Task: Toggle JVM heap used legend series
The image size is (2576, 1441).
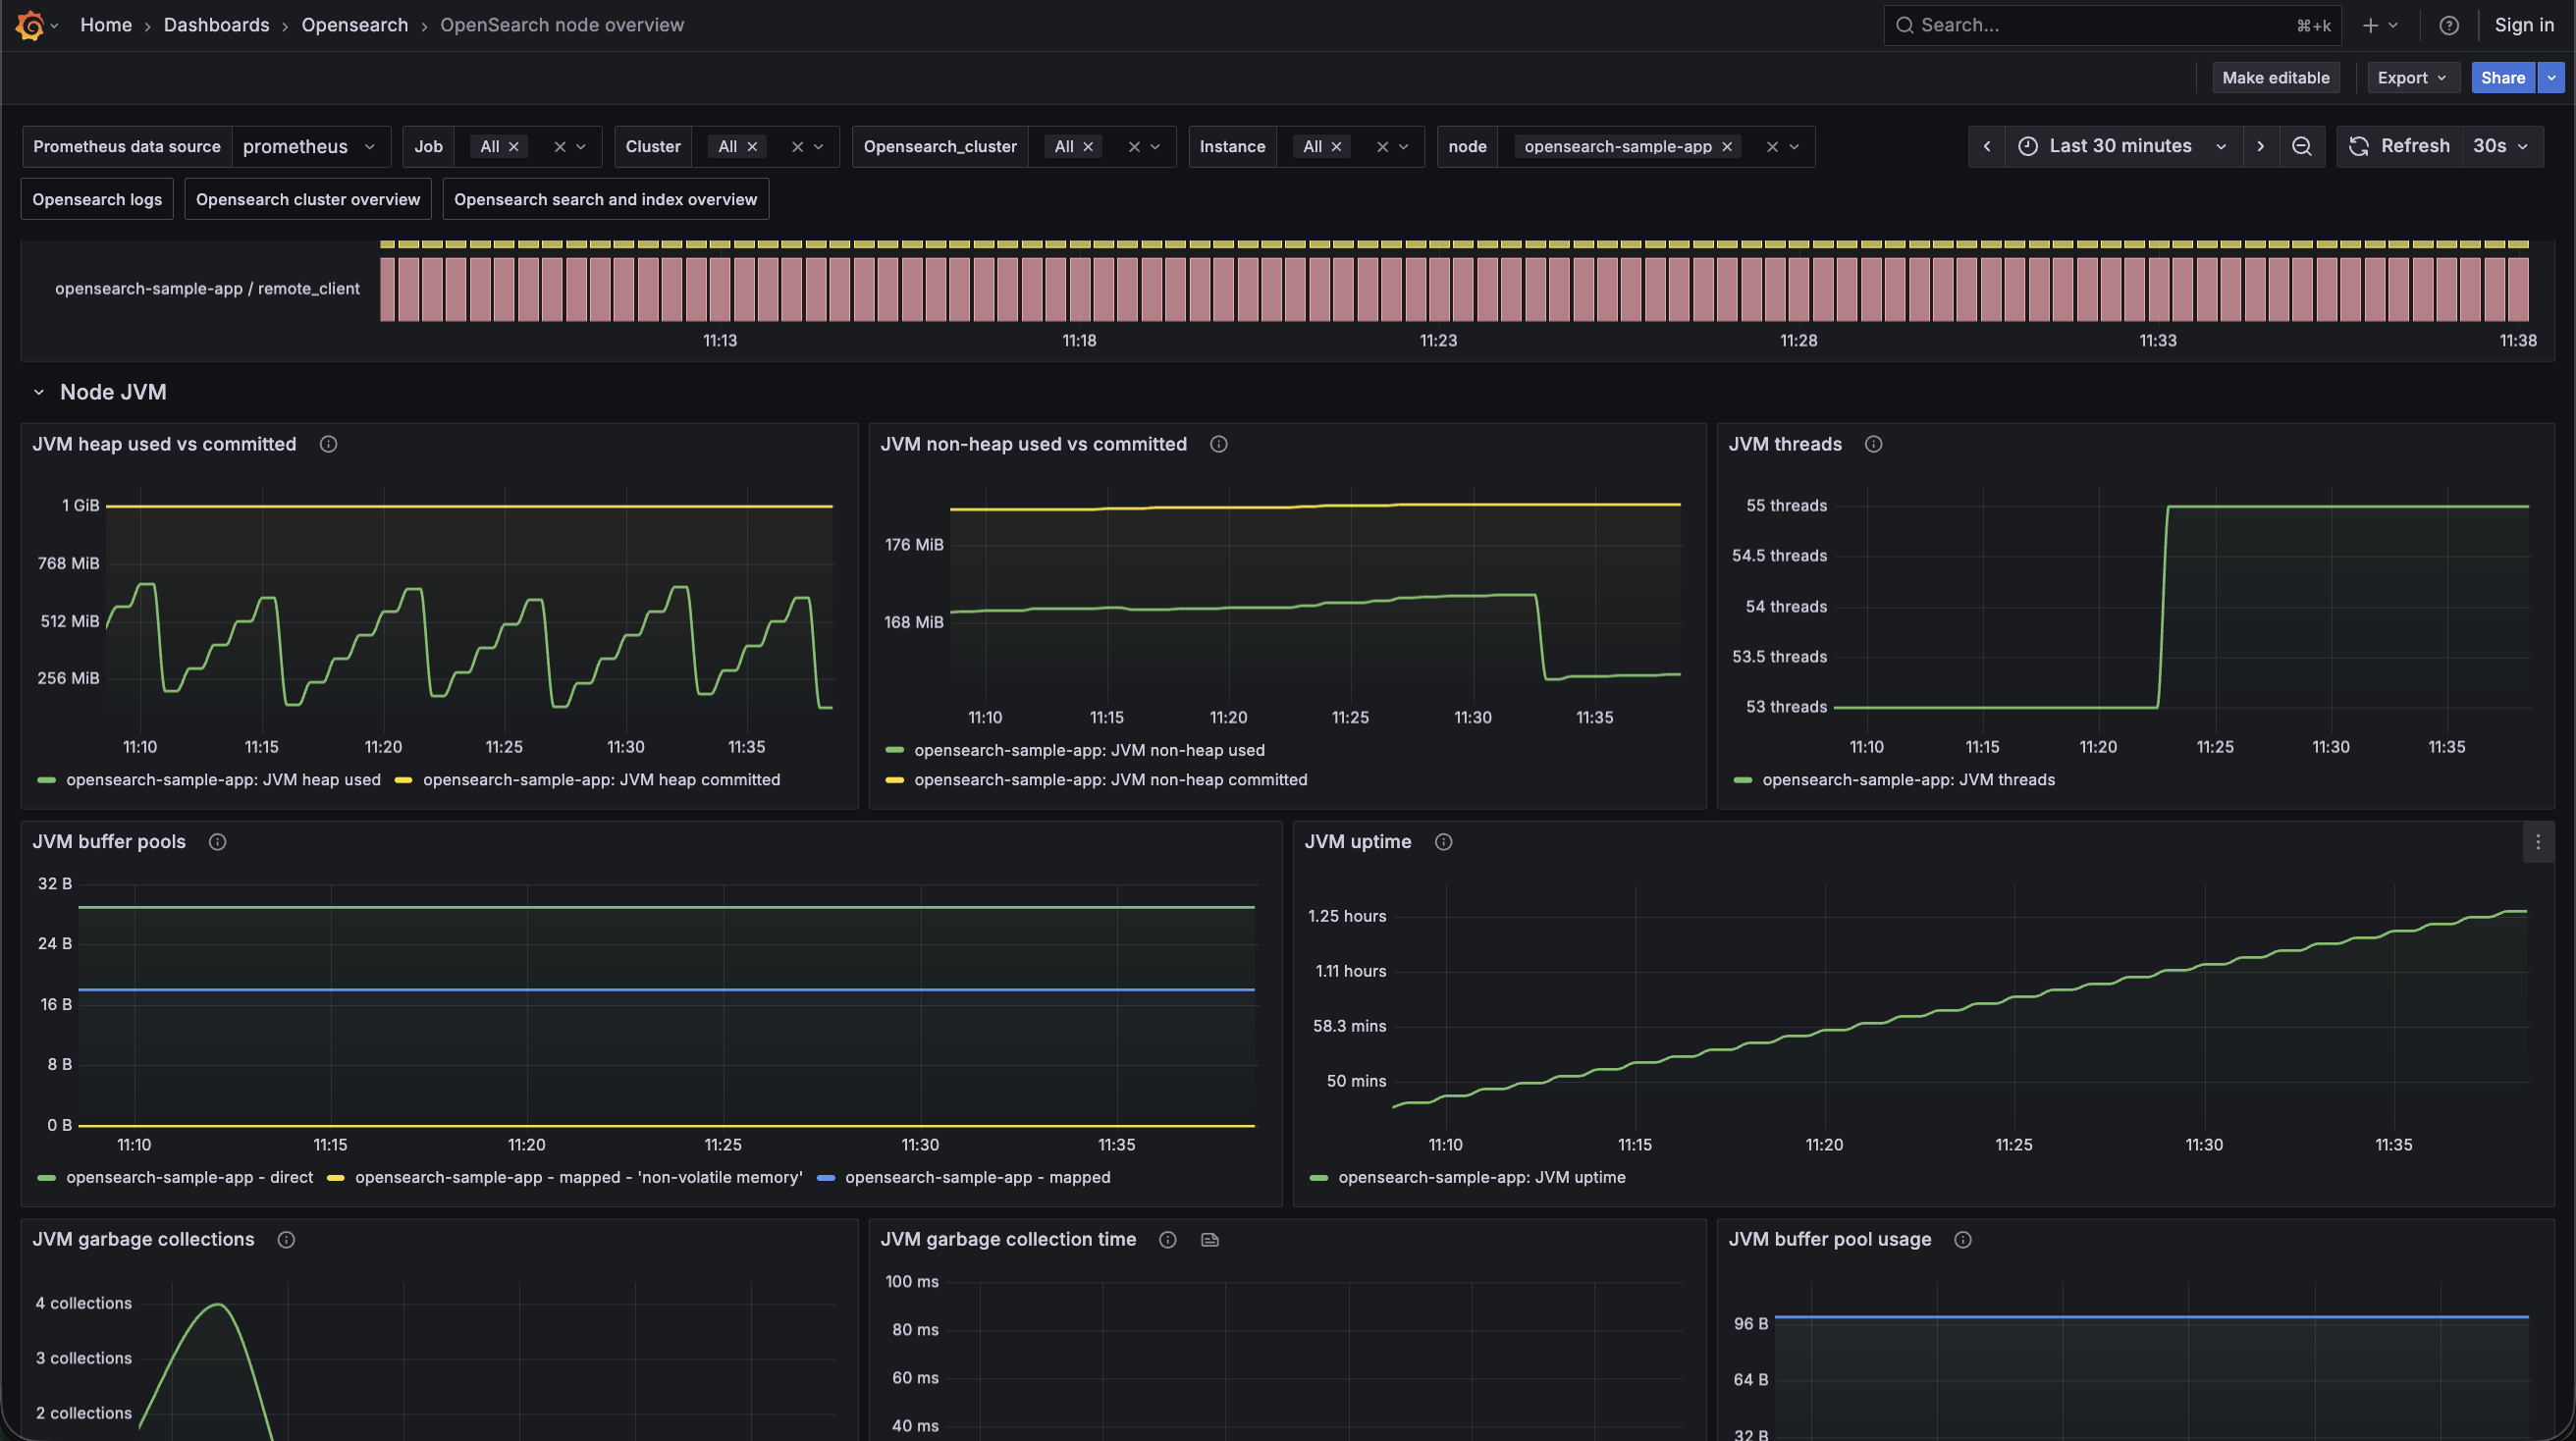Action: [x=223, y=780]
